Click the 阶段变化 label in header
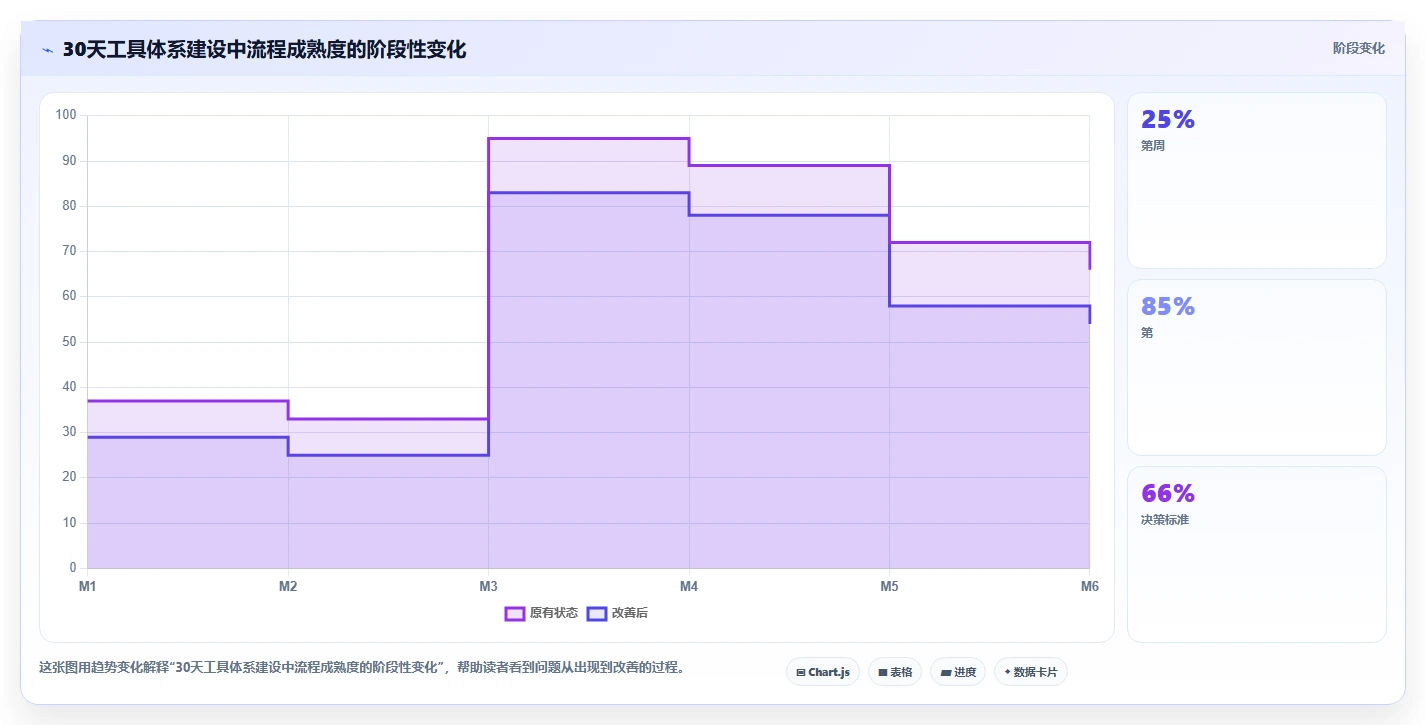 point(1359,48)
